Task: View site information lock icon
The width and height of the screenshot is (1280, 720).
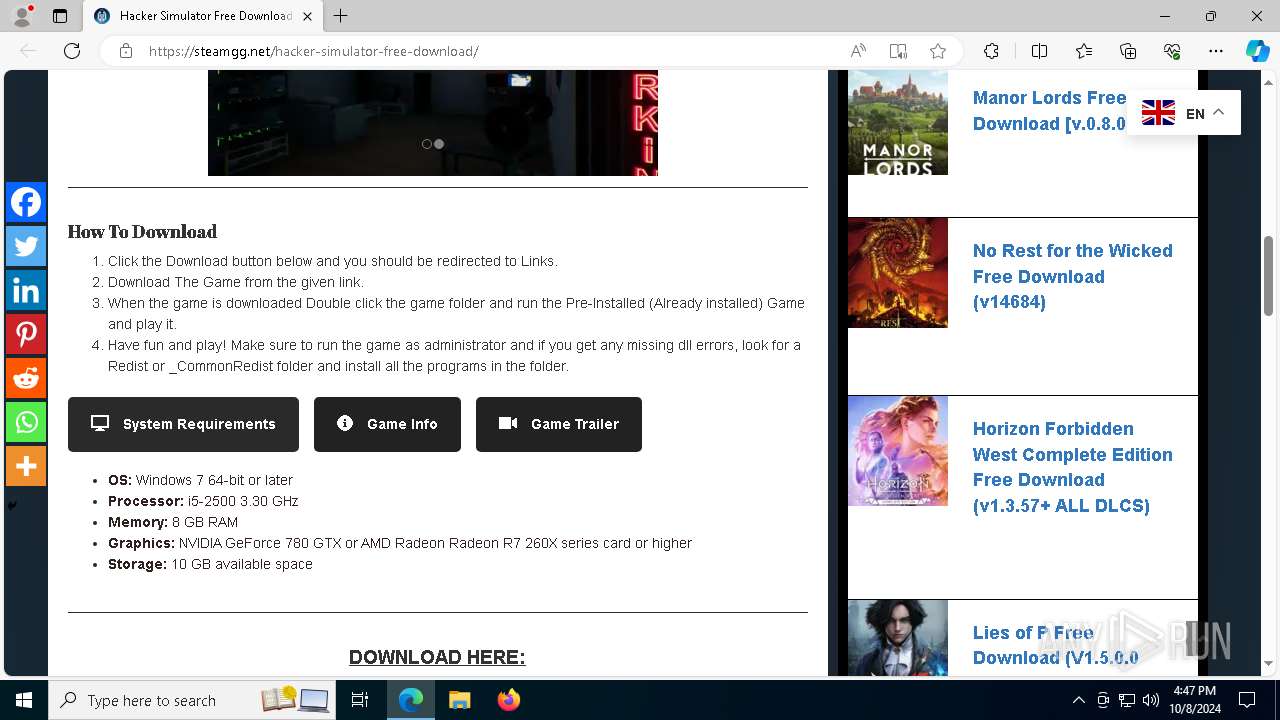Action: pos(126,51)
